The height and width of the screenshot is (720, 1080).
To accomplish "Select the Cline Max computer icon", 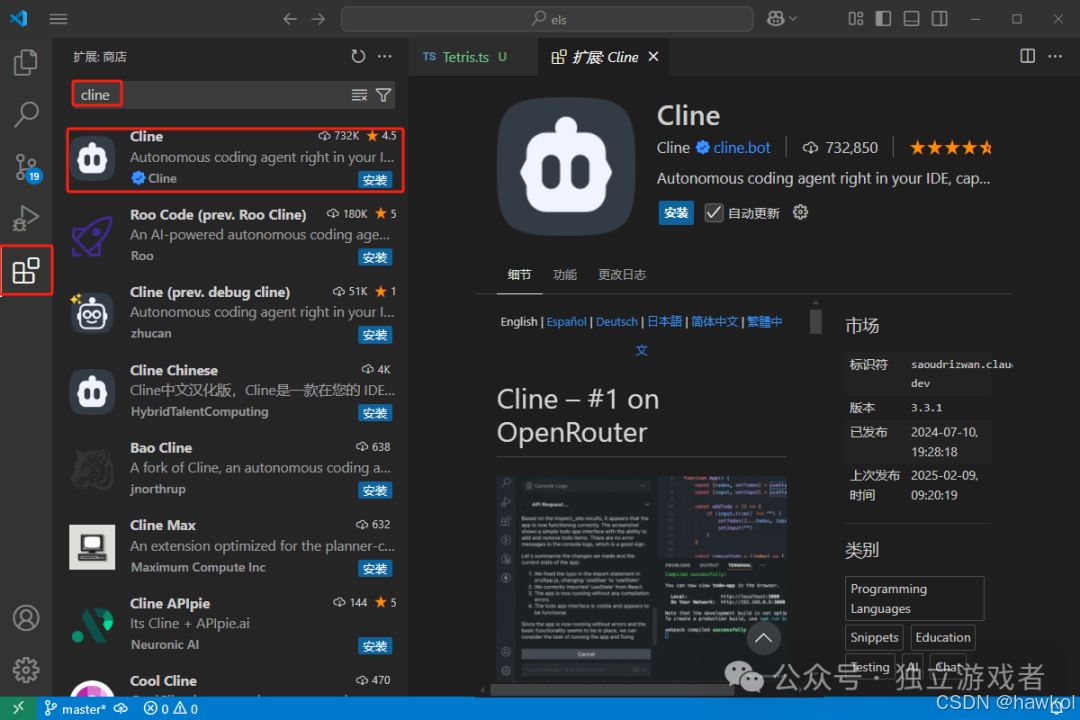I will (92, 547).
